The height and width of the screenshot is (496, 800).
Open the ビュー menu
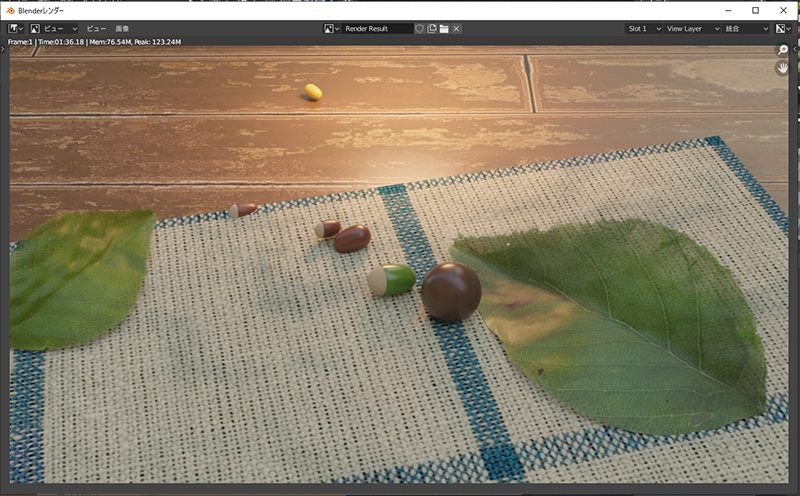pyautogui.click(x=96, y=29)
